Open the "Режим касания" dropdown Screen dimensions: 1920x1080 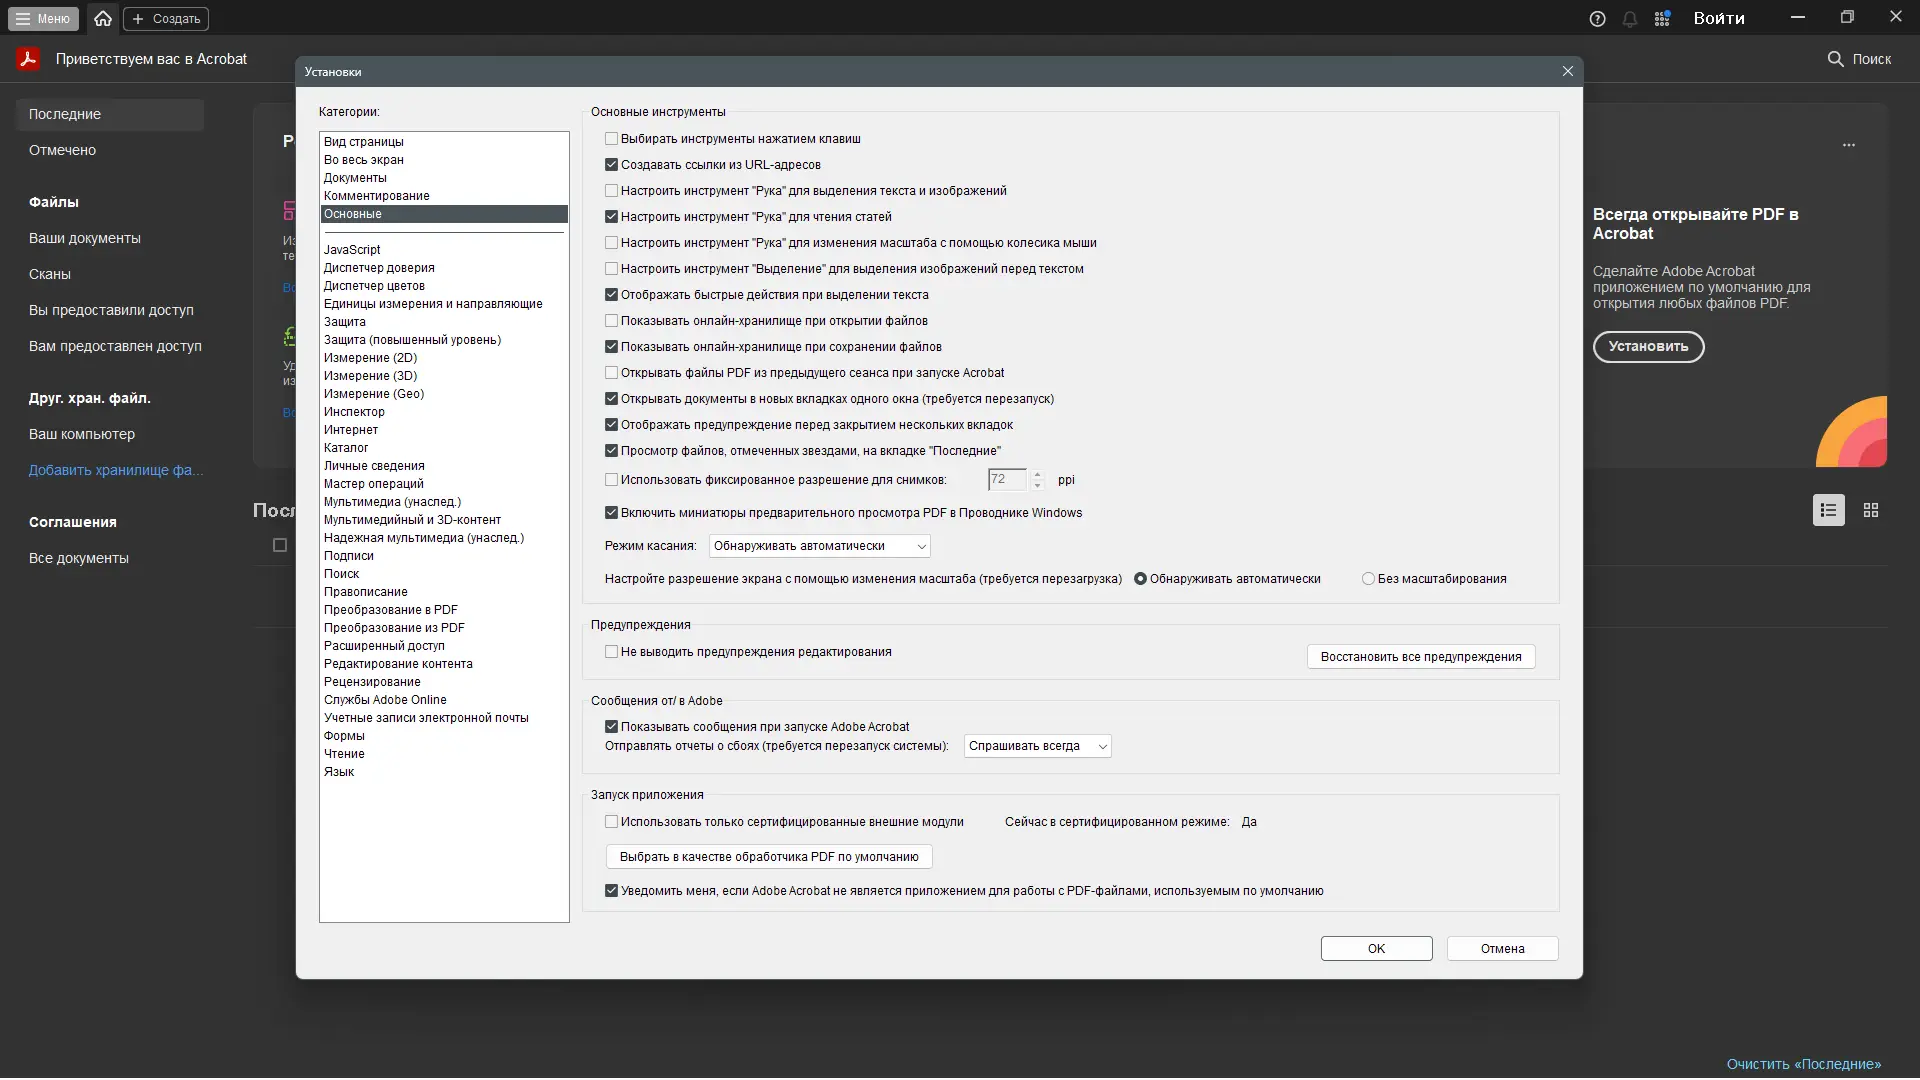click(x=819, y=546)
